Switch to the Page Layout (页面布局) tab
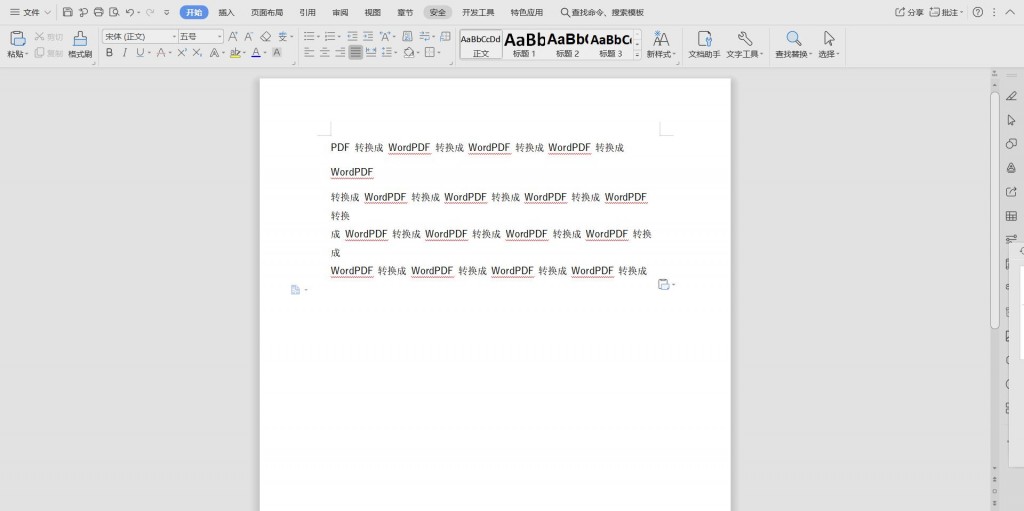 coord(267,12)
